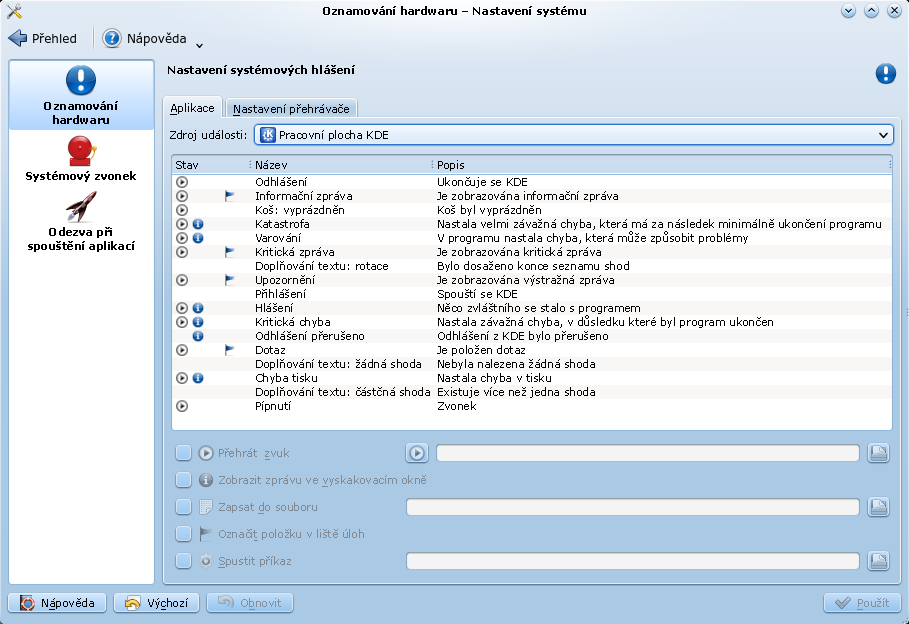Open Zdroj události combo box
Image resolution: width=909 pixels, height=624 pixels.
(574, 135)
